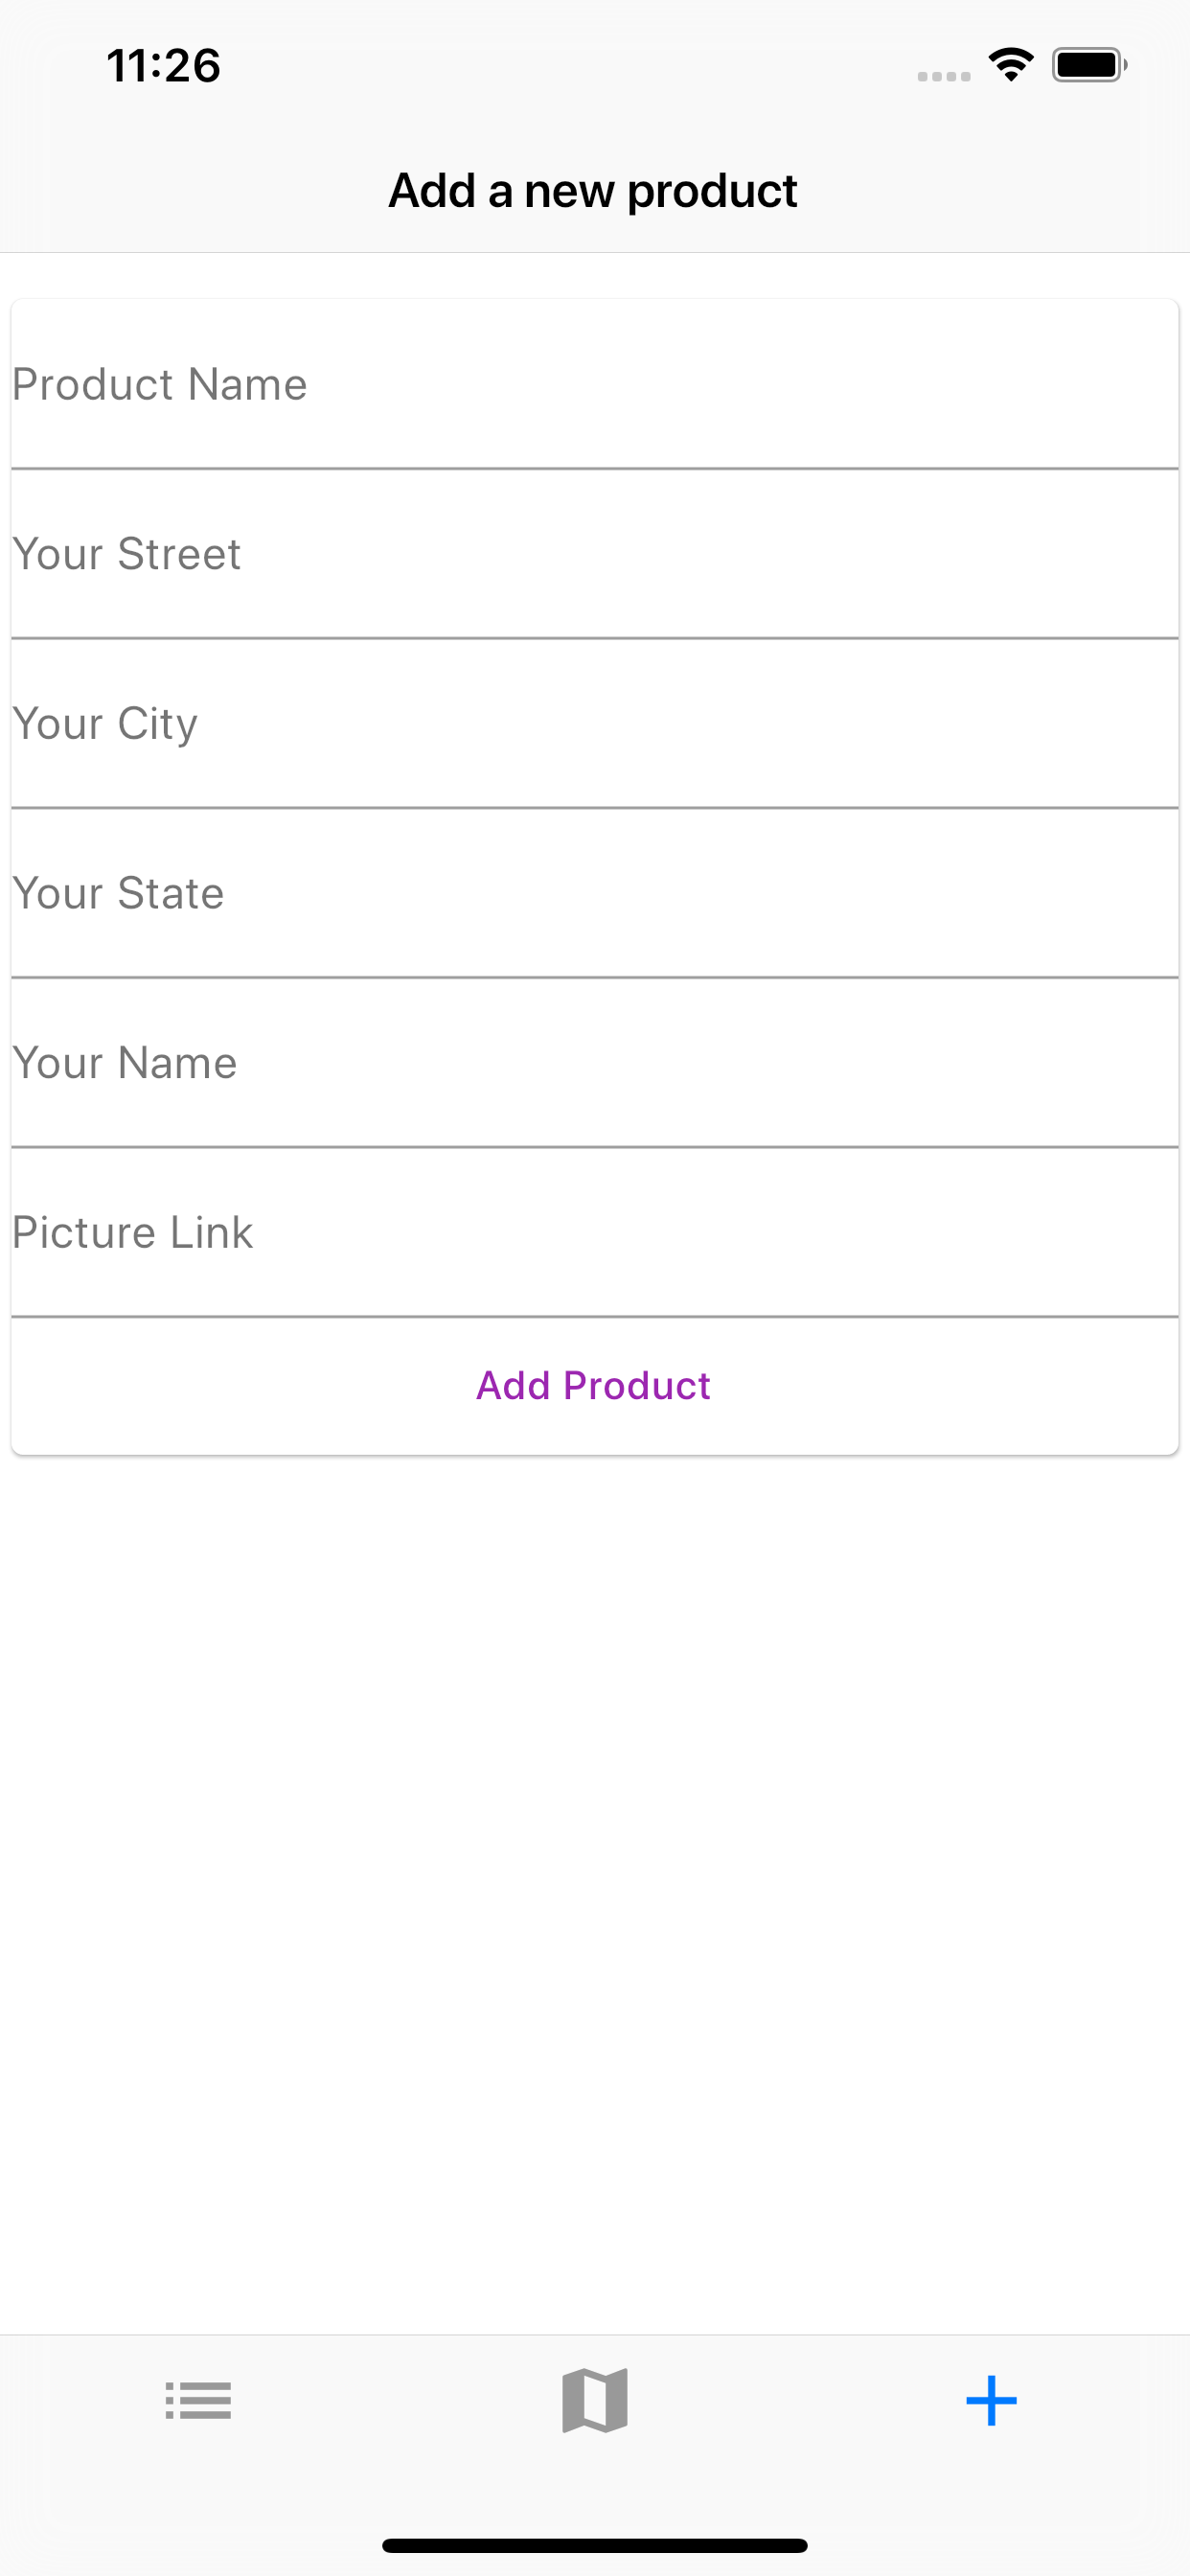Focus the Picture Link input
The width and height of the screenshot is (1190, 2576).
pos(595,1232)
